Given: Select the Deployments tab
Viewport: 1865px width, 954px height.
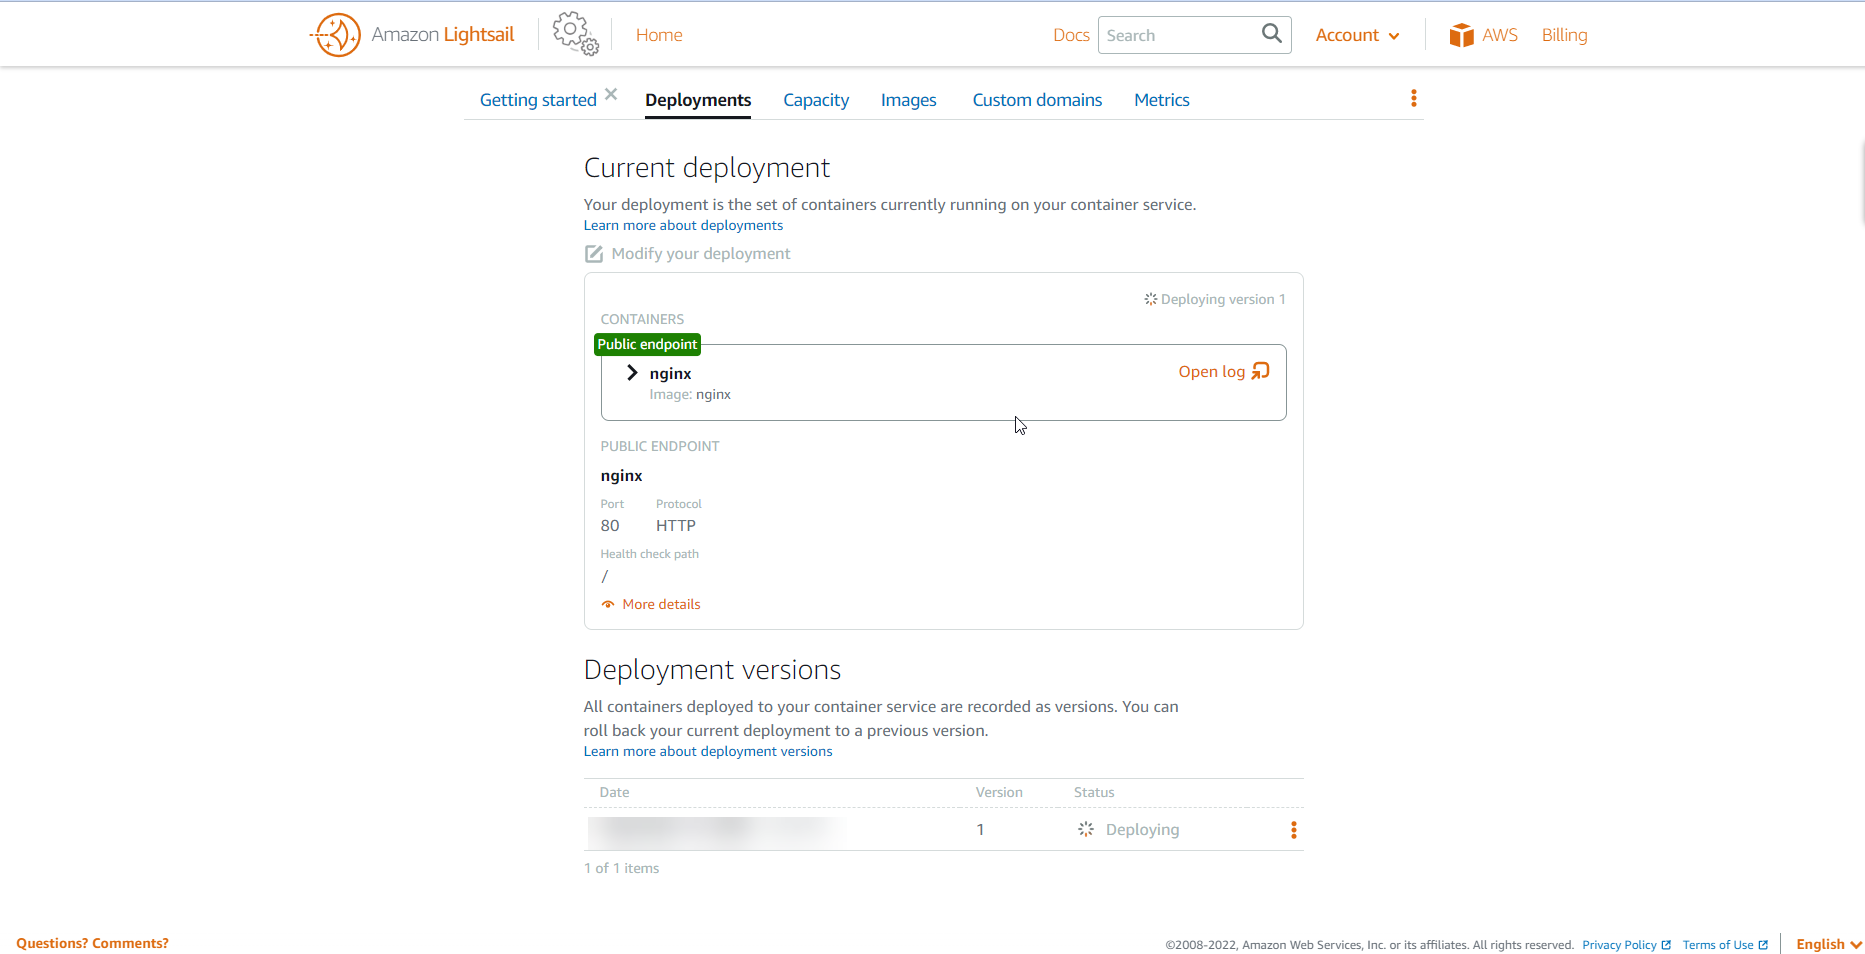Looking at the screenshot, I should click(x=698, y=100).
